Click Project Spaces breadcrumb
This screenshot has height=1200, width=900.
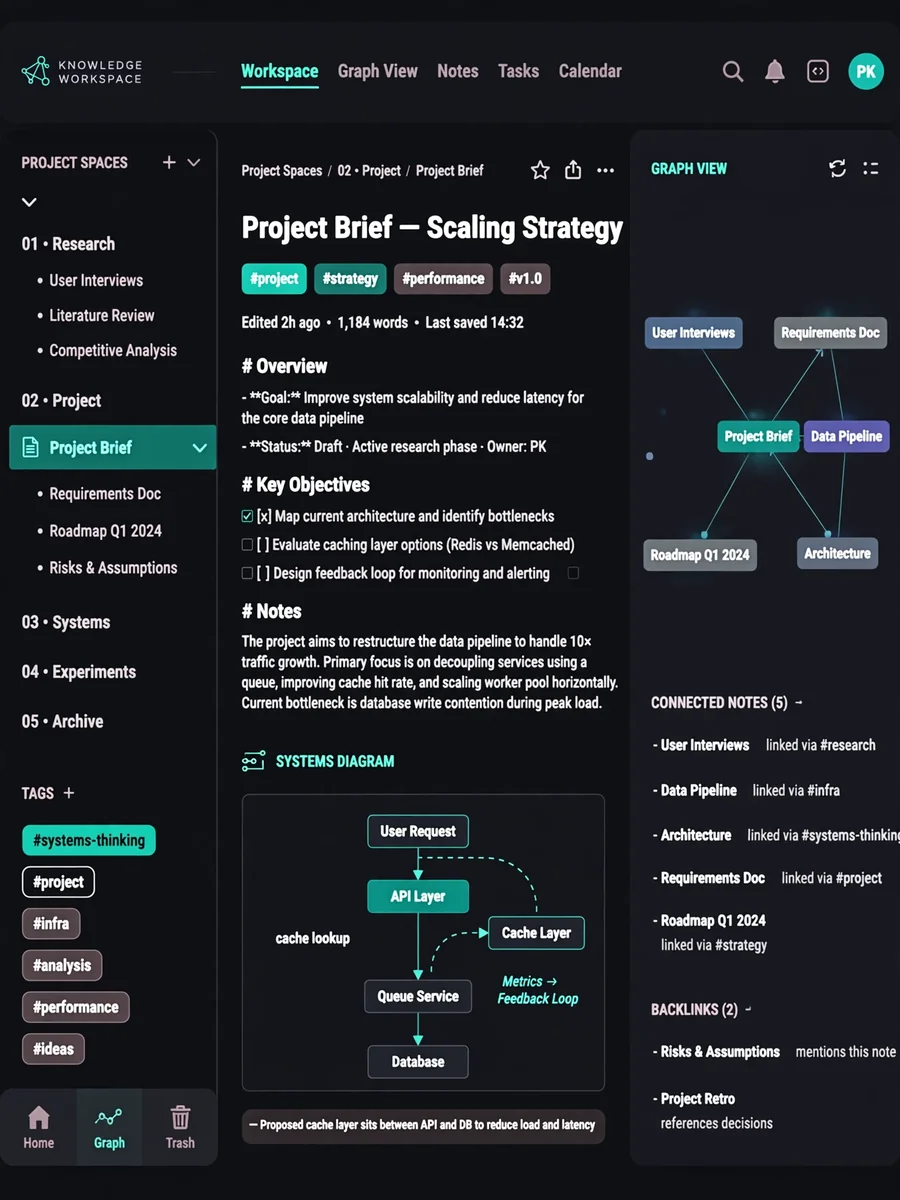point(282,171)
